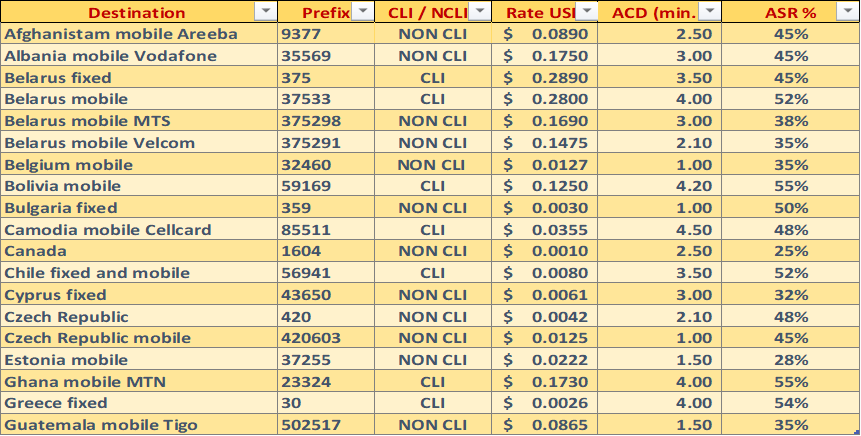Screen dimensions: 861x436
Task: Open the ACD (min.) column filter dropdown
Action: click(711, 12)
